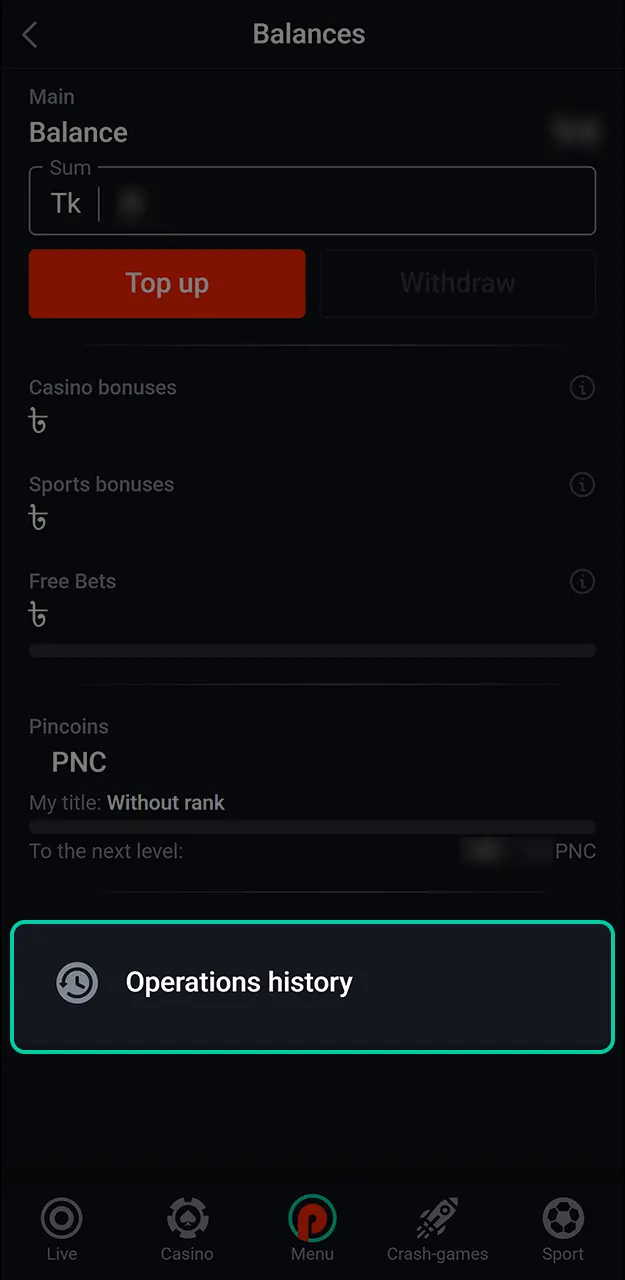The image size is (625, 1280).
Task: Select the Sport football icon
Action: [562, 1219]
